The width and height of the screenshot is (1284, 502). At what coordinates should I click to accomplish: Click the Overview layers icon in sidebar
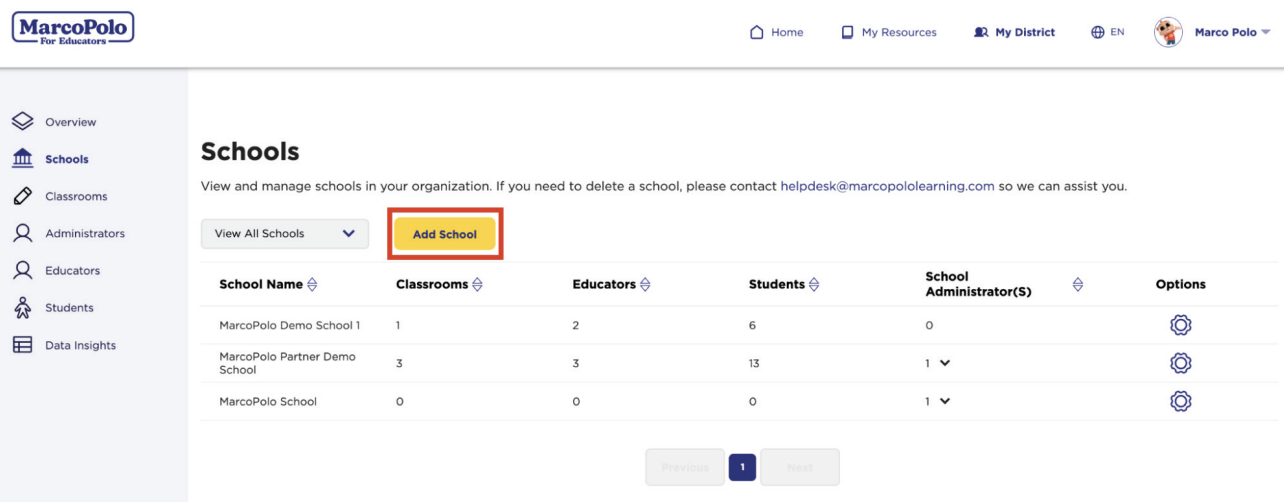click(x=22, y=121)
